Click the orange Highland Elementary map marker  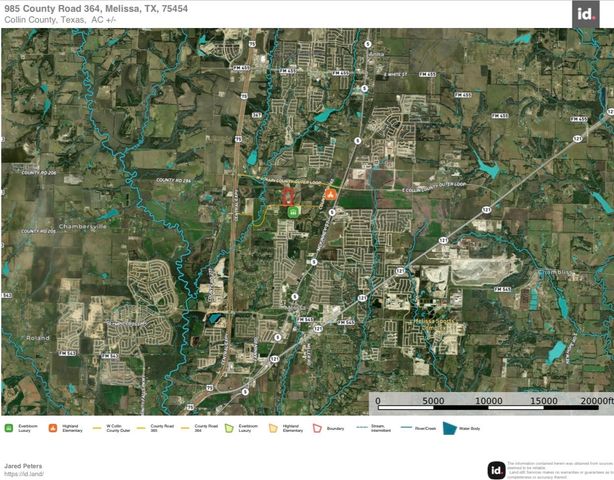pos(331,194)
